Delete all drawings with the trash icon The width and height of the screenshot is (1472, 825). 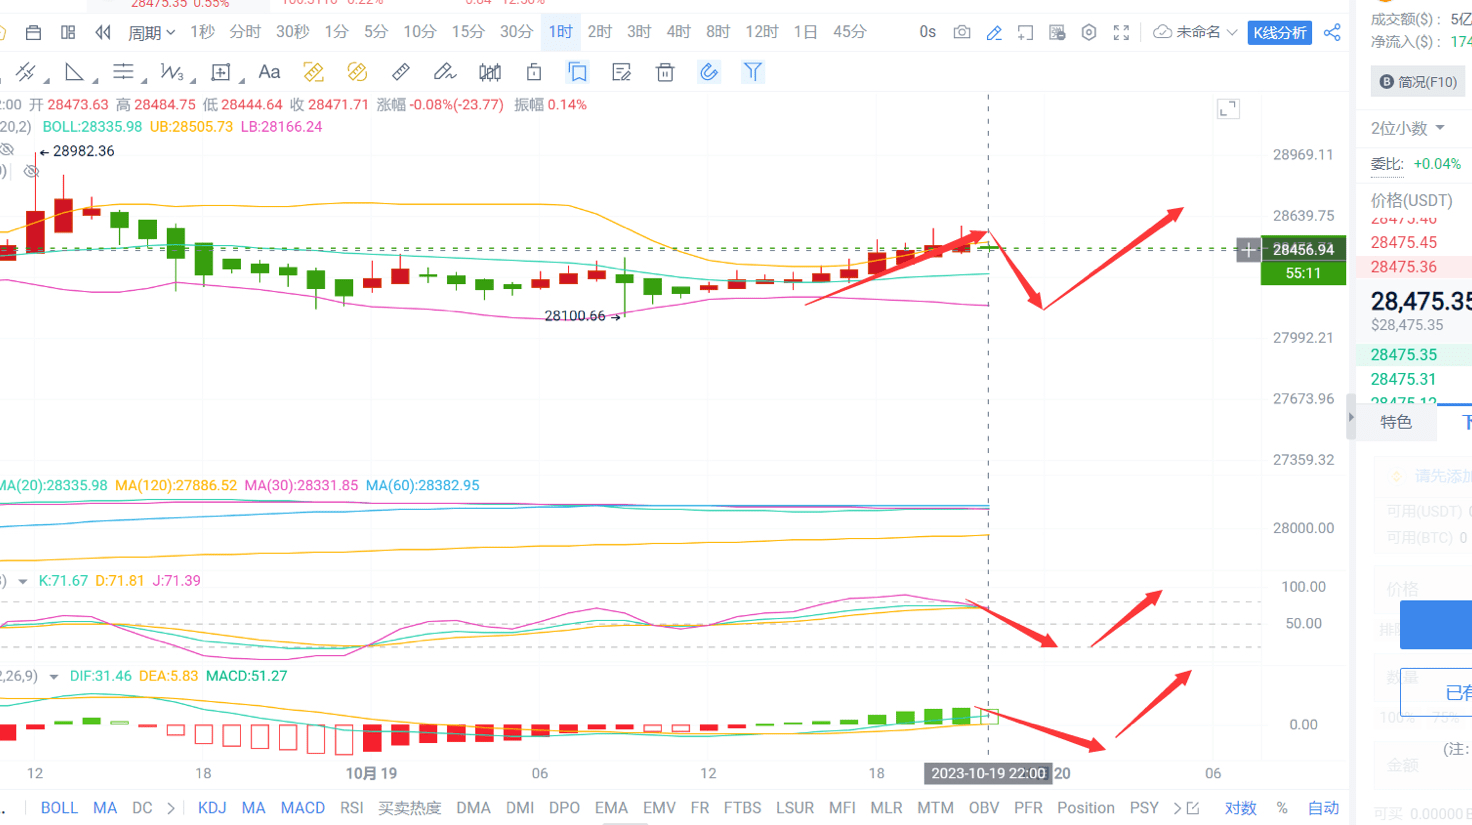click(665, 71)
